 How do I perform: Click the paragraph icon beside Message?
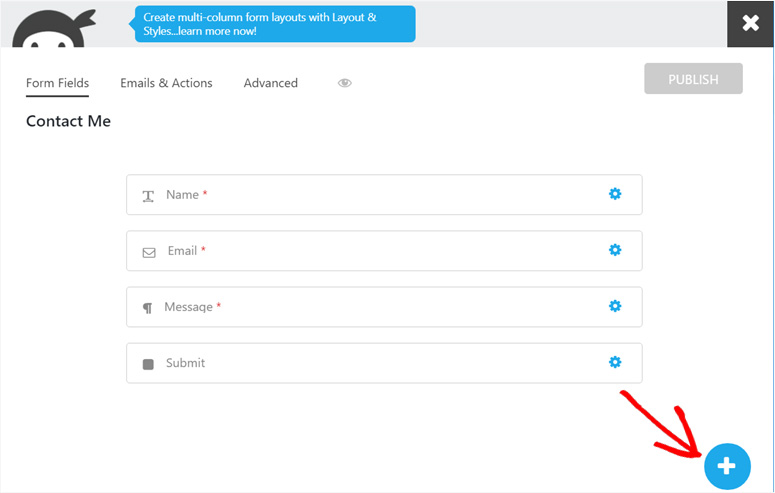tap(147, 309)
